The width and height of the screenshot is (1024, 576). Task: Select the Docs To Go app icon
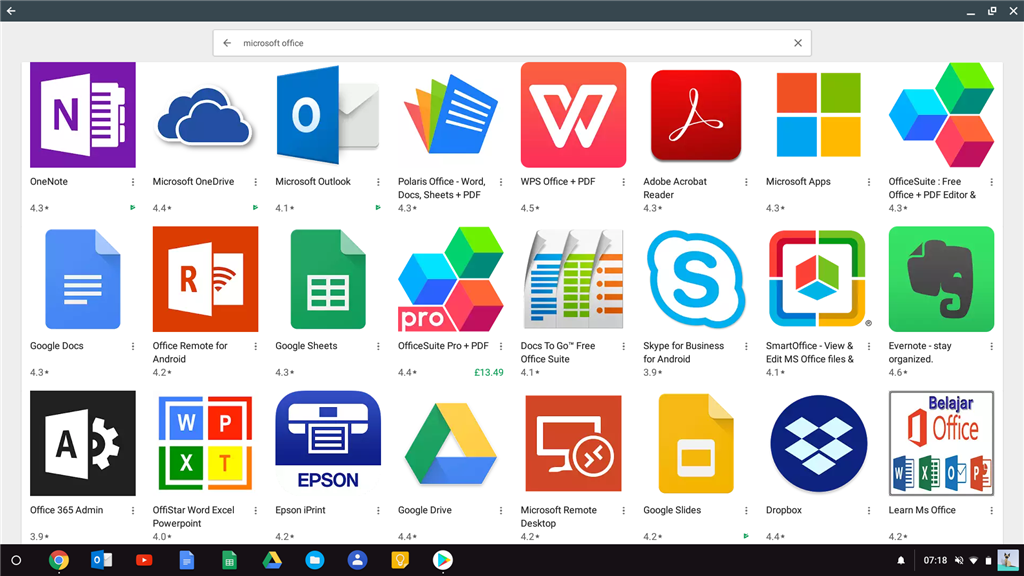coord(573,280)
